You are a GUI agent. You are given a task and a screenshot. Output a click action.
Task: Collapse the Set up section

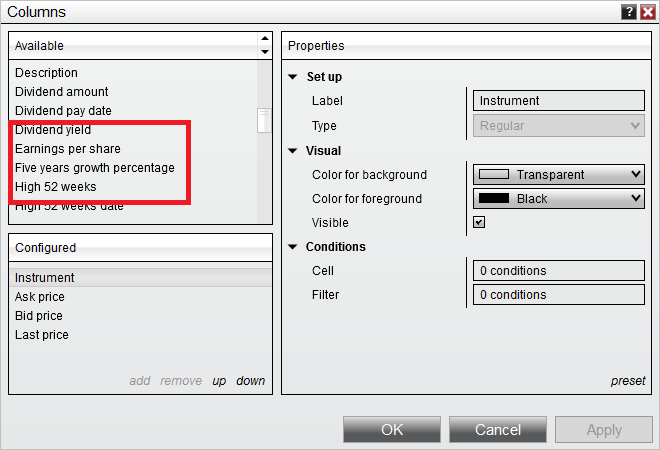pyautogui.click(x=293, y=77)
